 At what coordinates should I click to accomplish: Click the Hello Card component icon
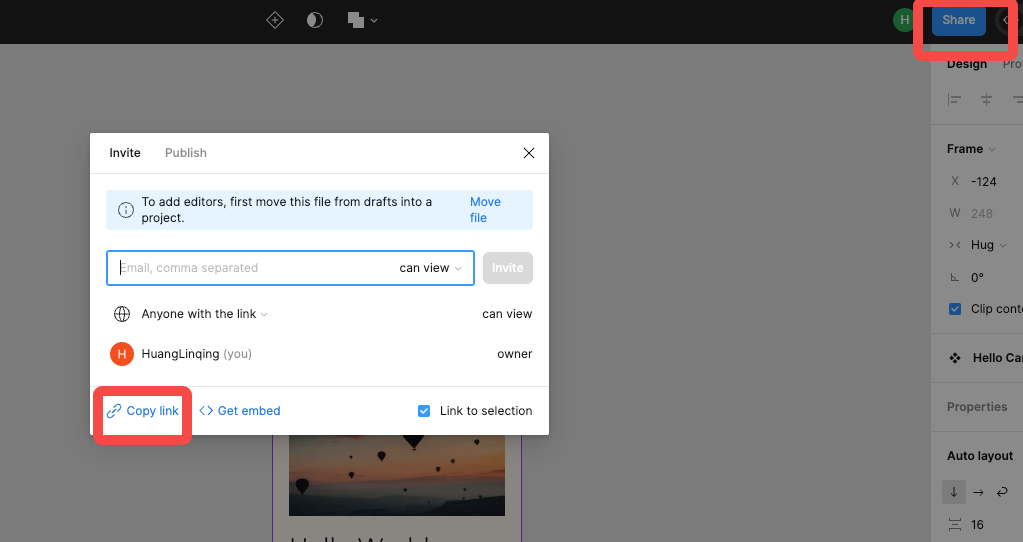tap(954, 357)
